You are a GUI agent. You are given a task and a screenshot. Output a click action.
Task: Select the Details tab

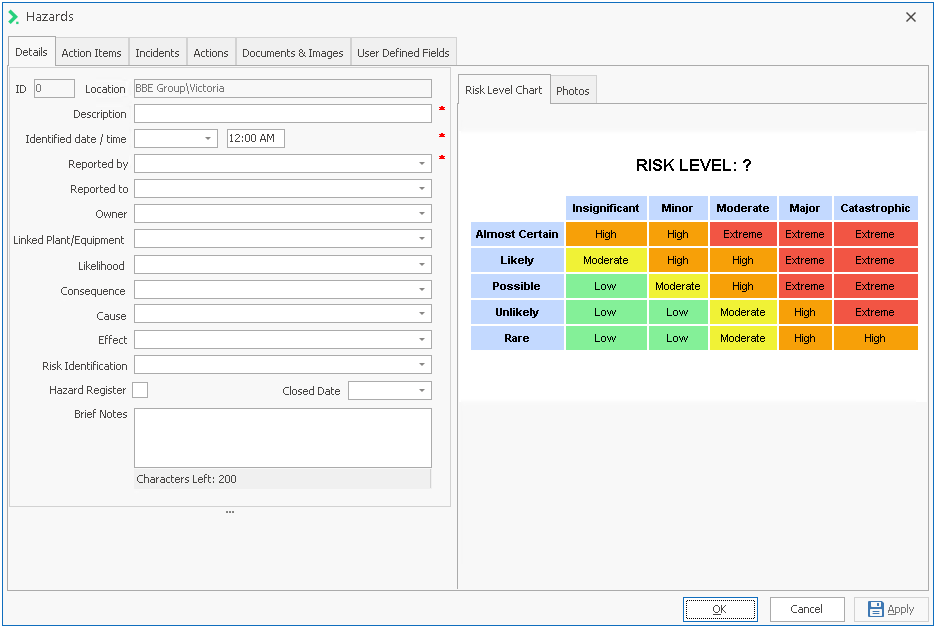(x=31, y=52)
